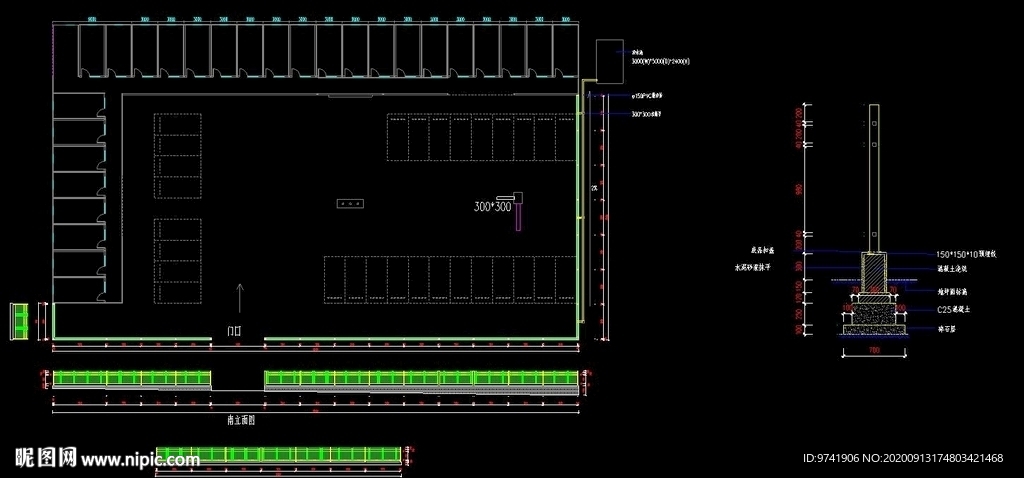Open the www.nipic.com watermark link
The height and width of the screenshot is (478, 1024).
pyautogui.click(x=140, y=460)
